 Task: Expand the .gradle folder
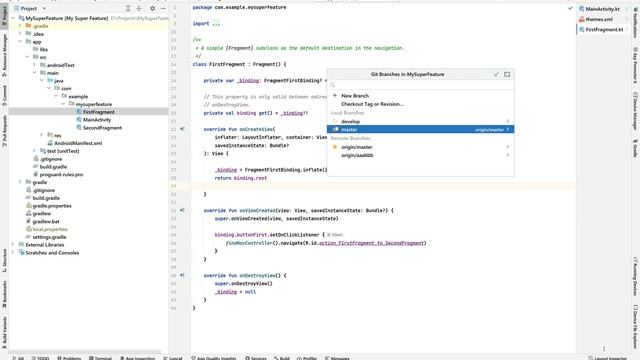(x=20, y=26)
